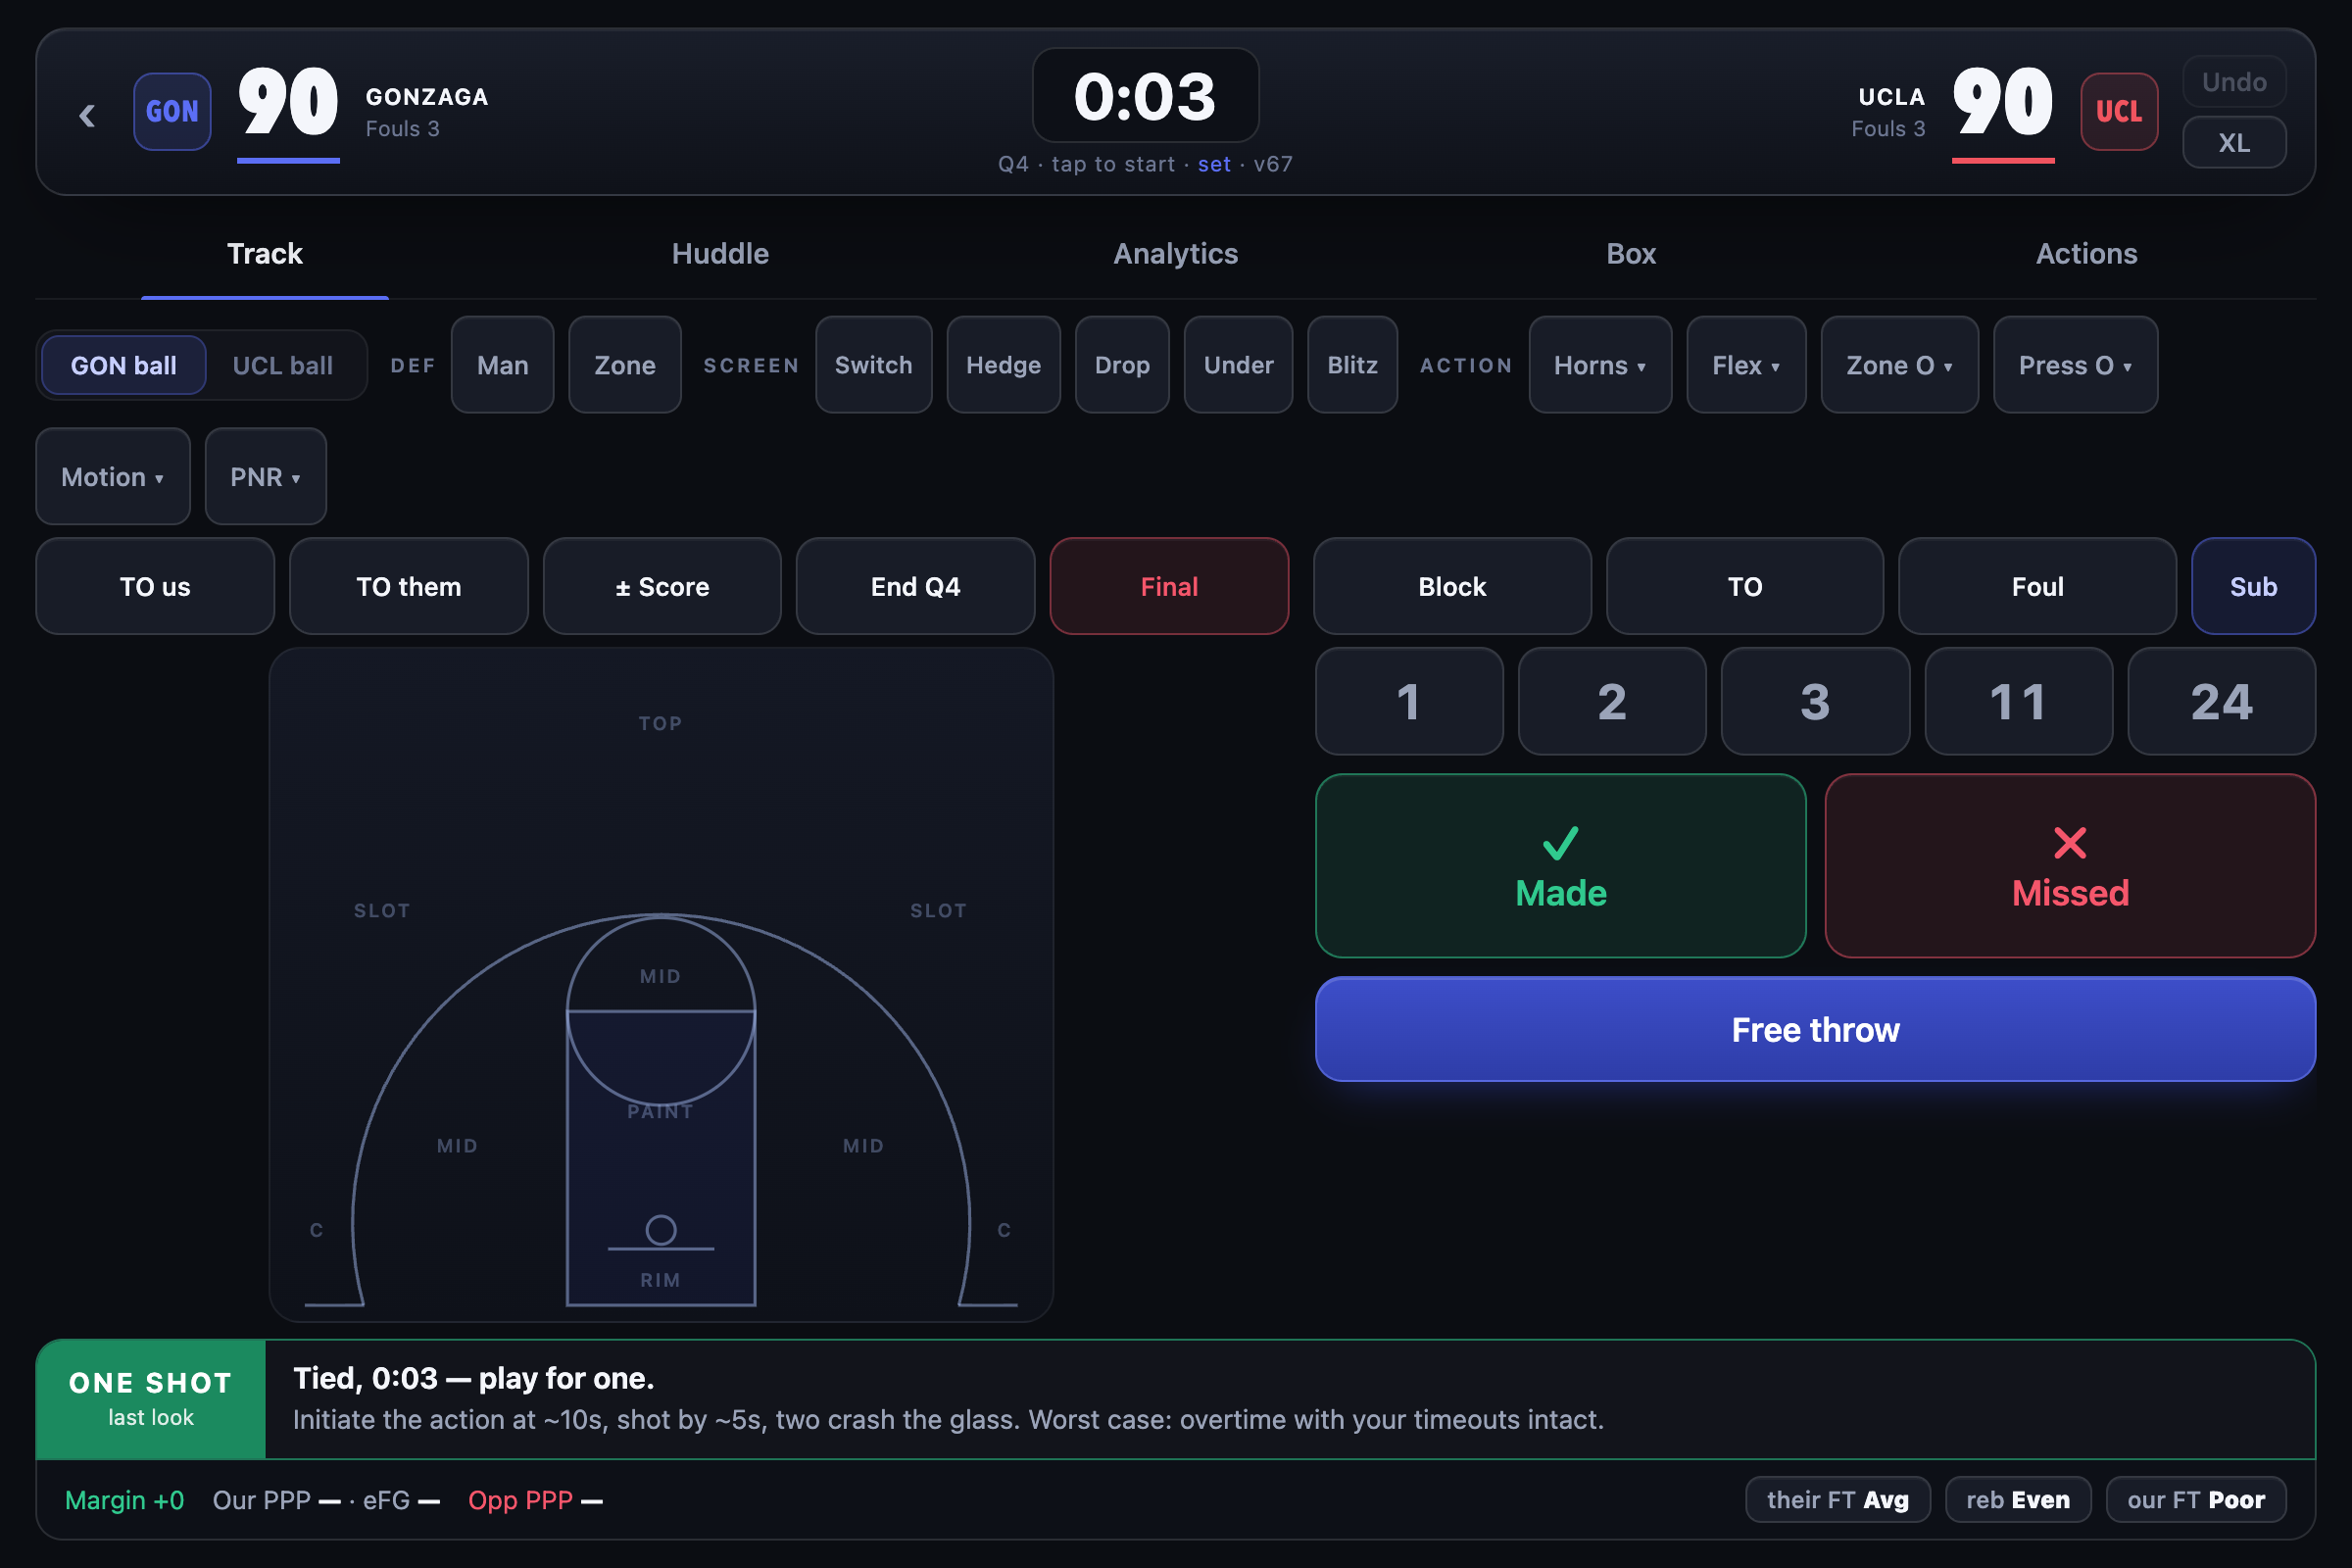Toggle Zone defense

(x=625, y=365)
